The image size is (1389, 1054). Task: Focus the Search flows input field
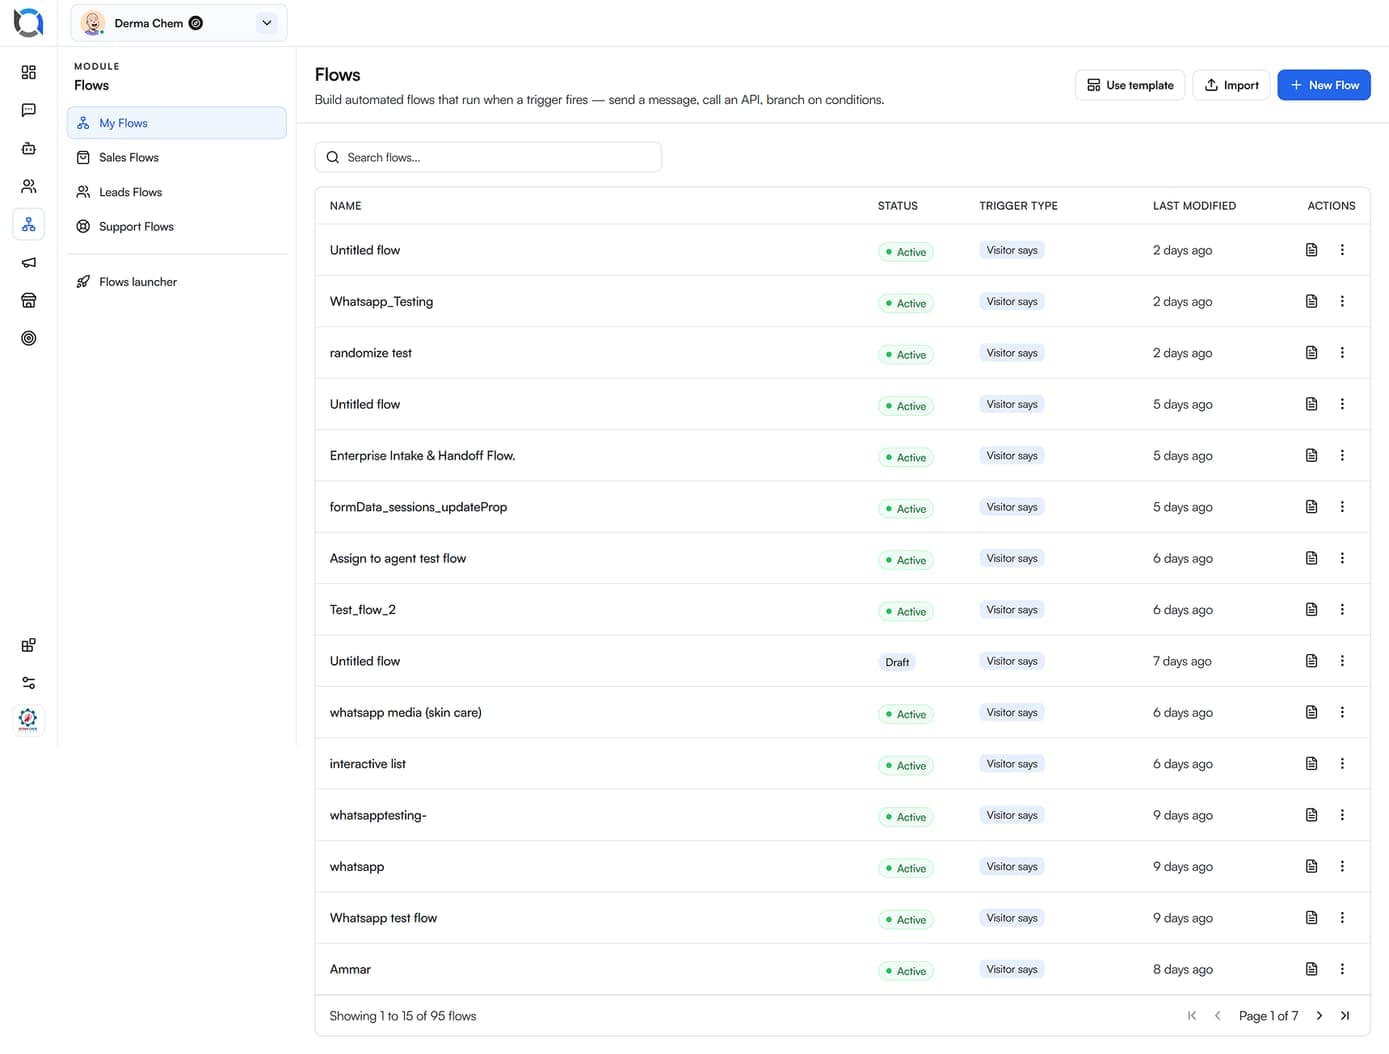[488, 157]
